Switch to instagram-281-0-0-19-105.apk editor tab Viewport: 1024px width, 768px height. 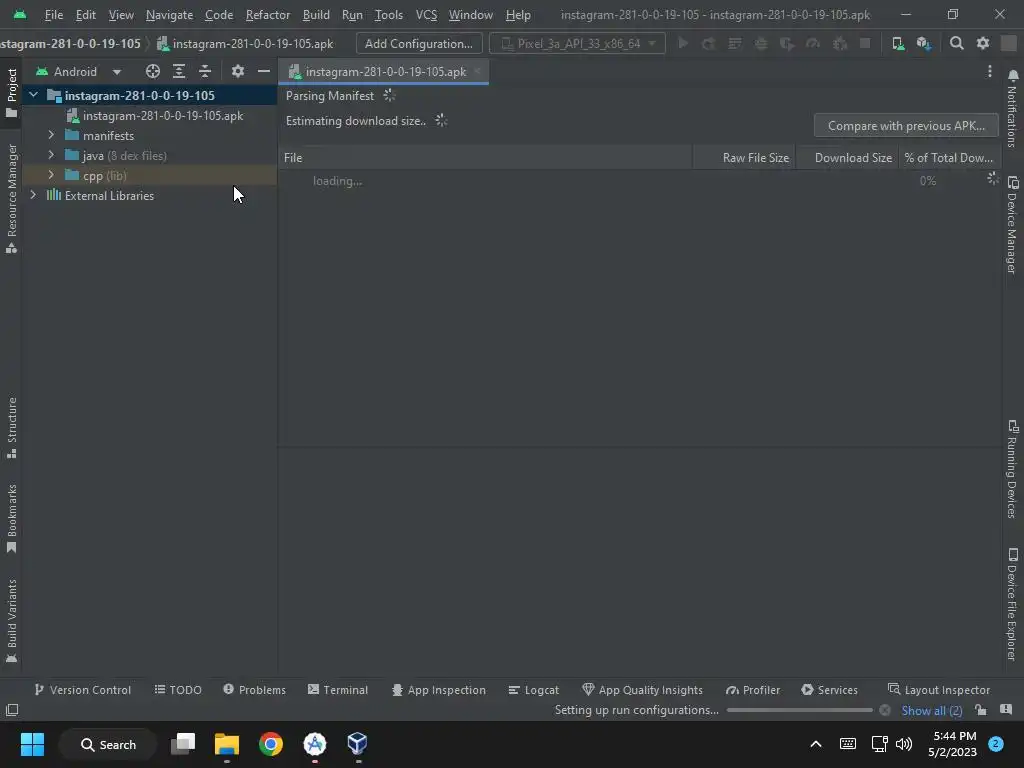pyautogui.click(x=385, y=72)
